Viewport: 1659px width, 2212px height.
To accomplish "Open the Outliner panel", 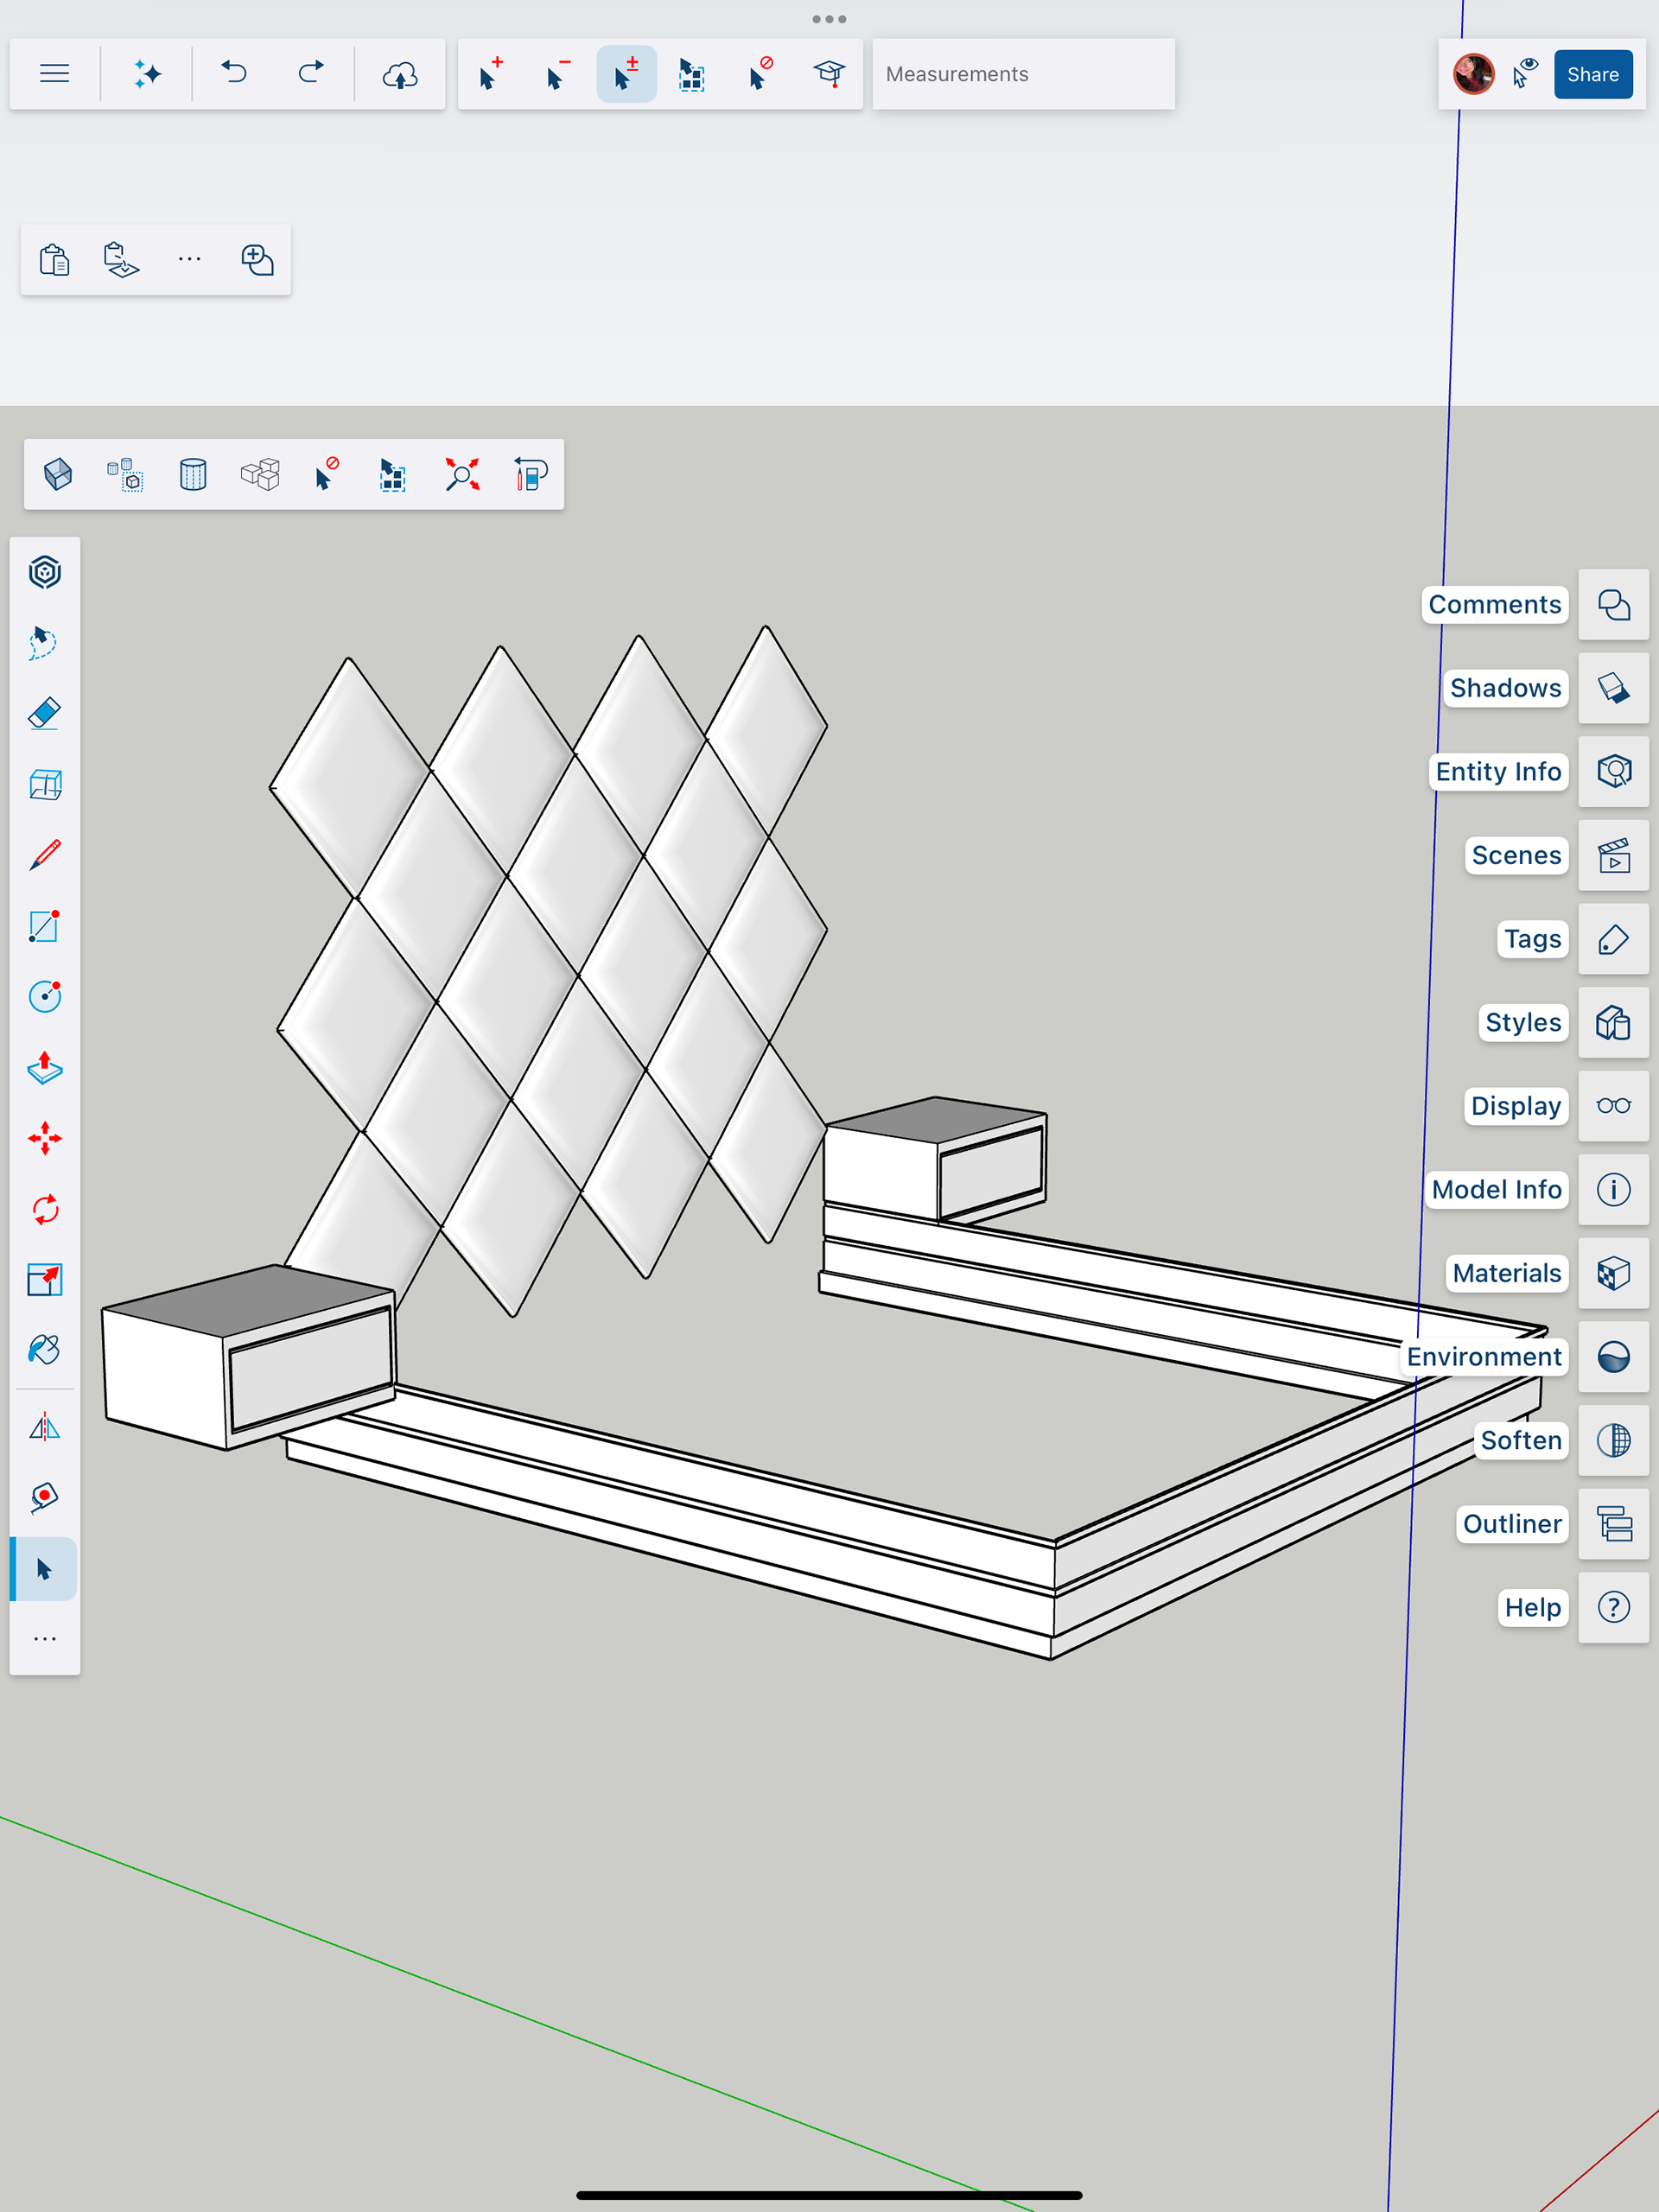I will pos(1613,1524).
